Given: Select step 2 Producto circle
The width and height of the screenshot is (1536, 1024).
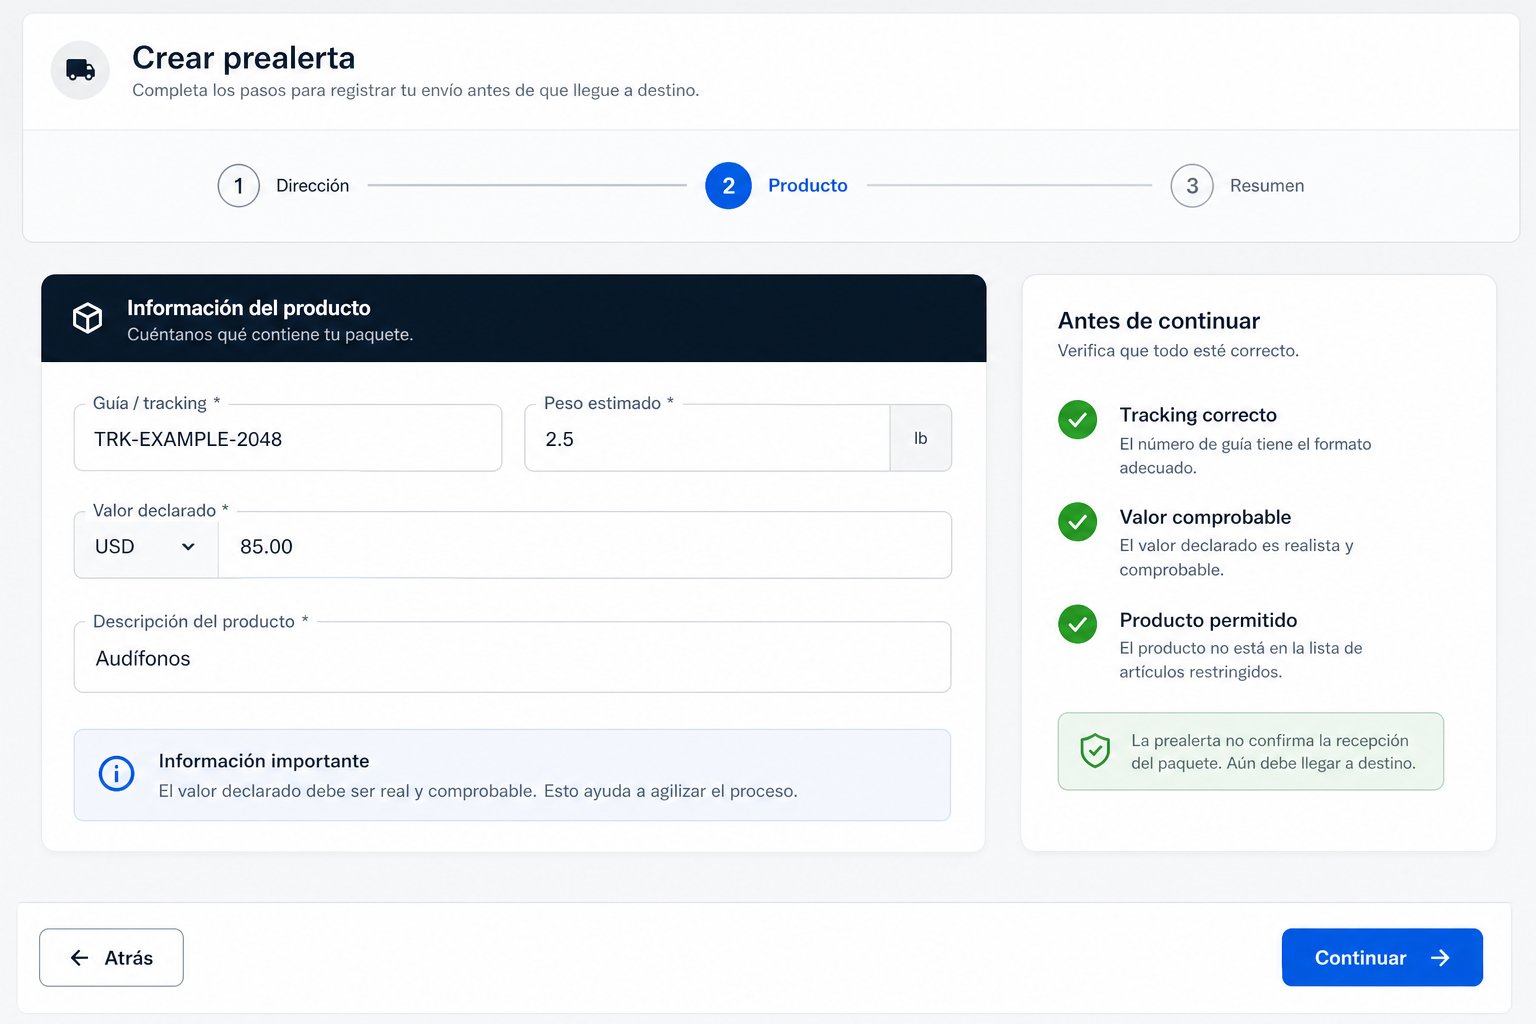Looking at the screenshot, I should 728,186.
